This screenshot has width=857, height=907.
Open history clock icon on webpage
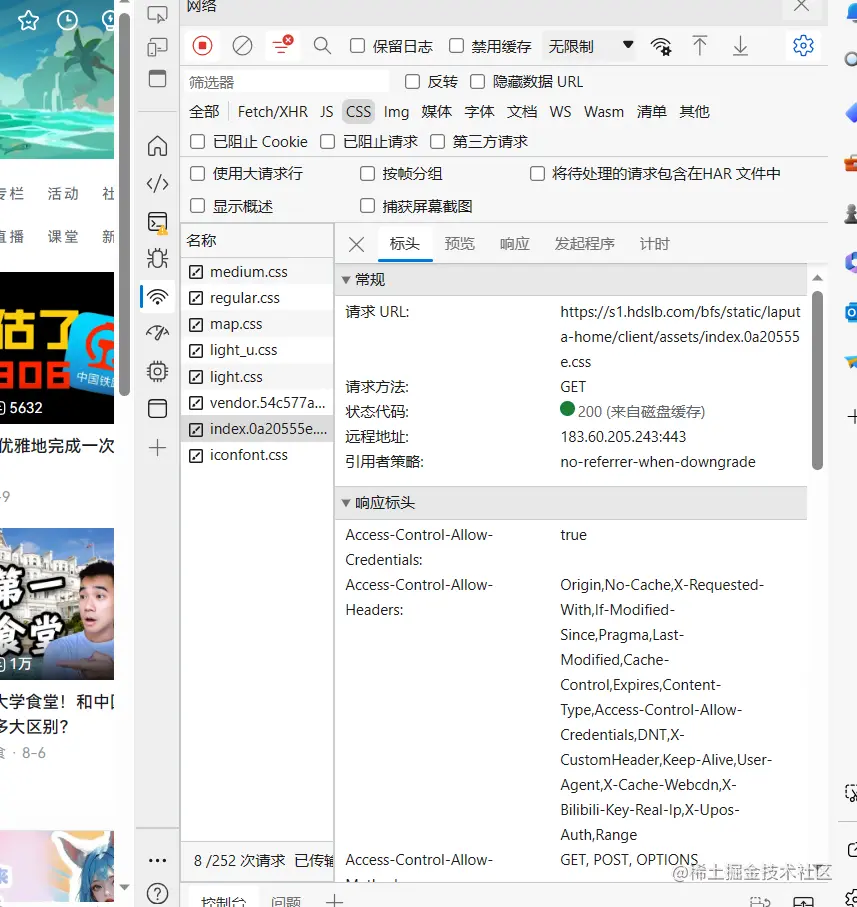[68, 21]
